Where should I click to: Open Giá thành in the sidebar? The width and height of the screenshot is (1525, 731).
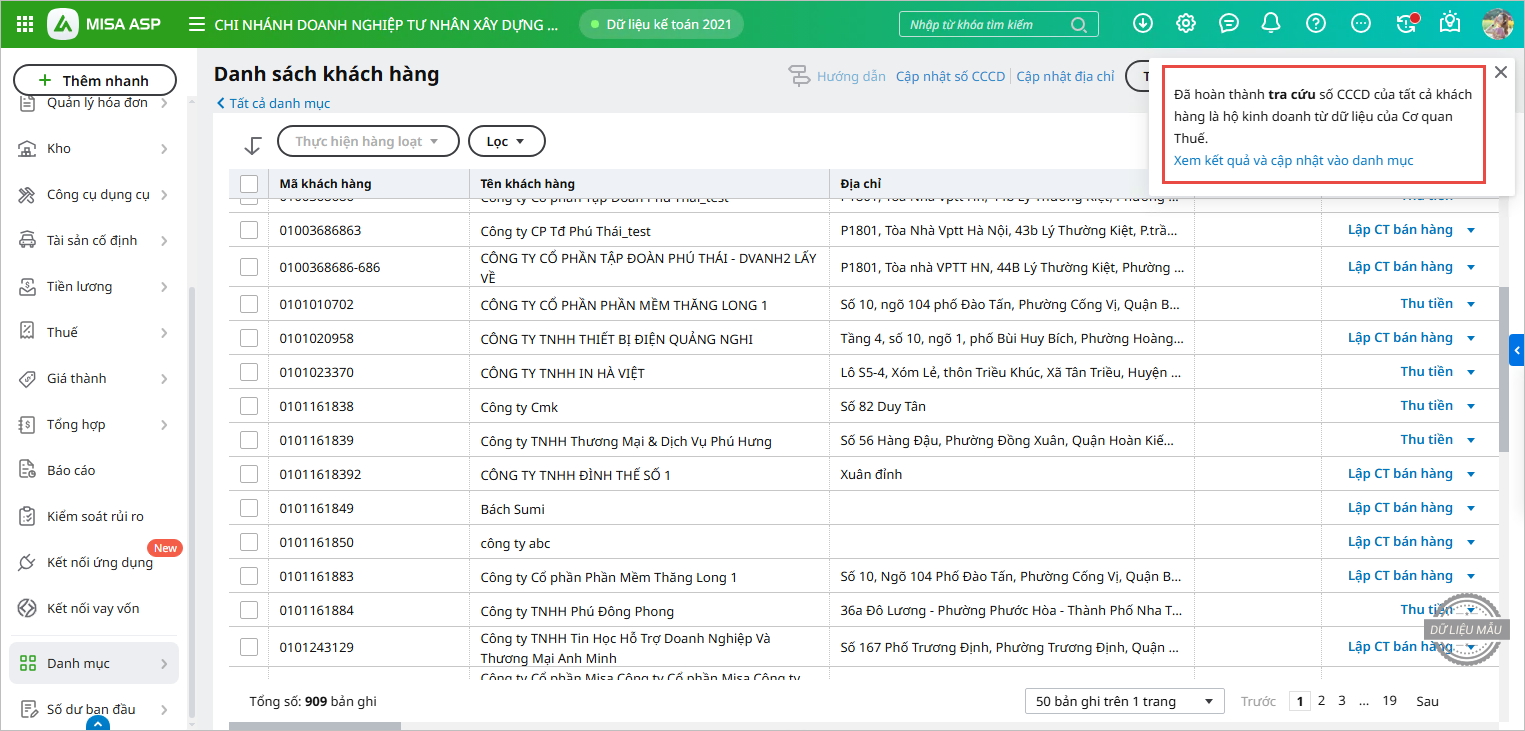94,378
